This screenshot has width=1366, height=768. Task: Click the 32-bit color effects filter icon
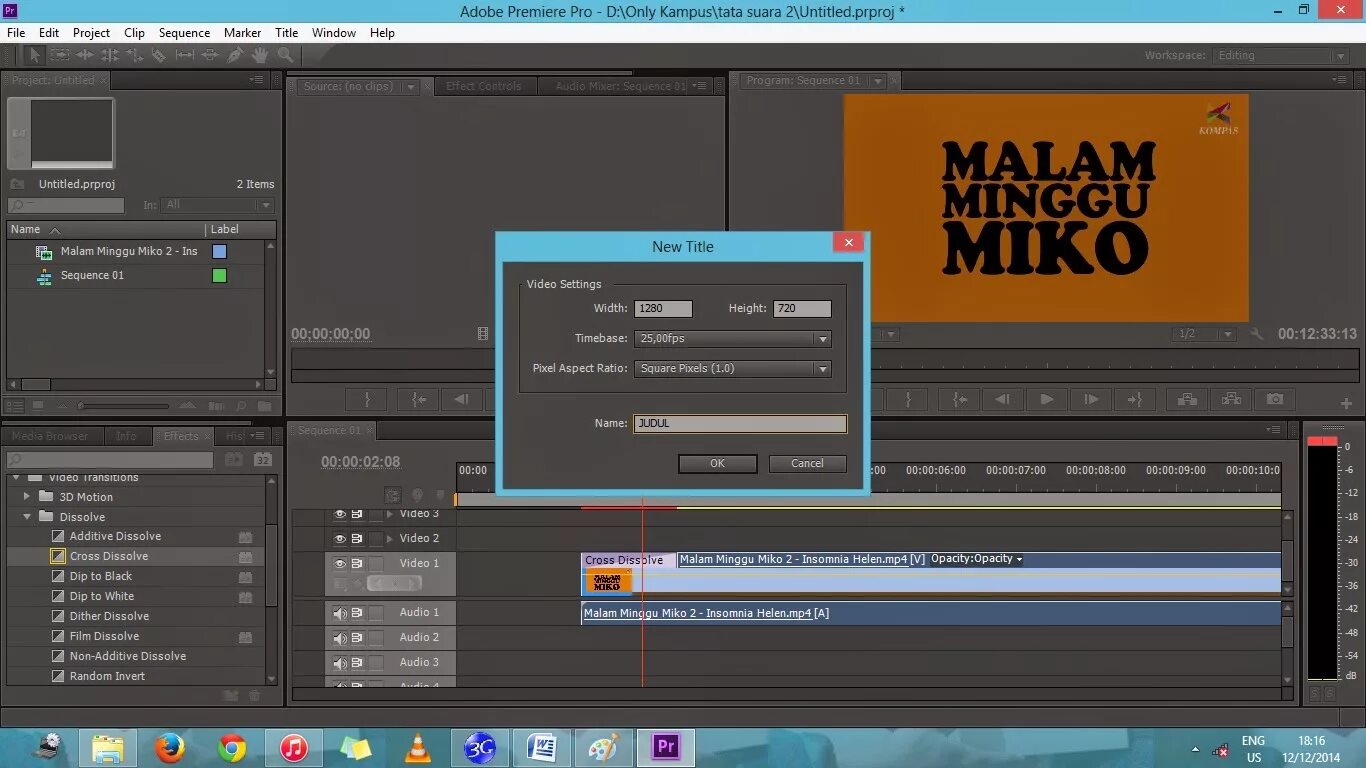pos(263,460)
